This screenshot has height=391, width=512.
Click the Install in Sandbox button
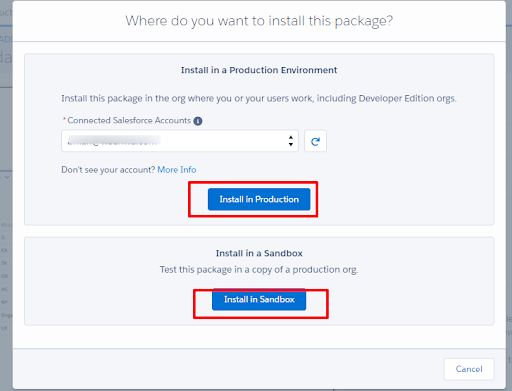coord(259,299)
